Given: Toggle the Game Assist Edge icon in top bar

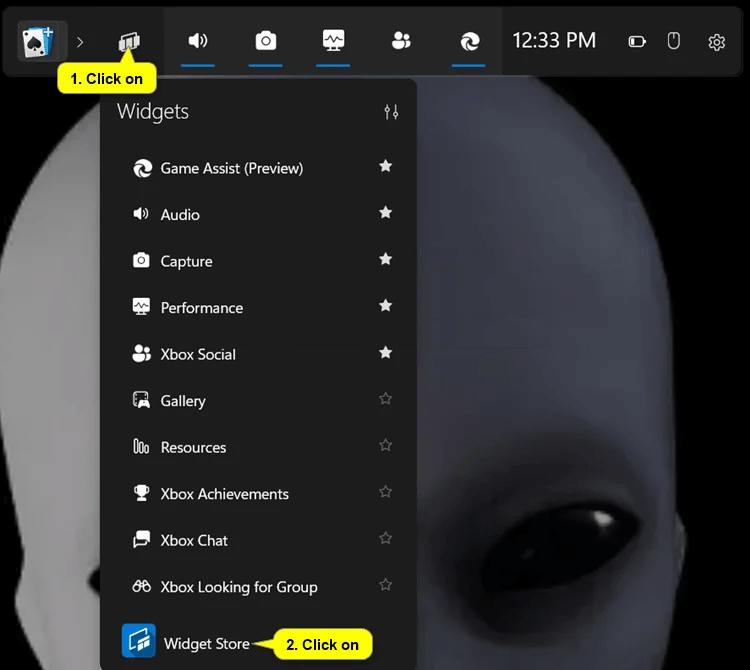Looking at the screenshot, I should pyautogui.click(x=469, y=42).
